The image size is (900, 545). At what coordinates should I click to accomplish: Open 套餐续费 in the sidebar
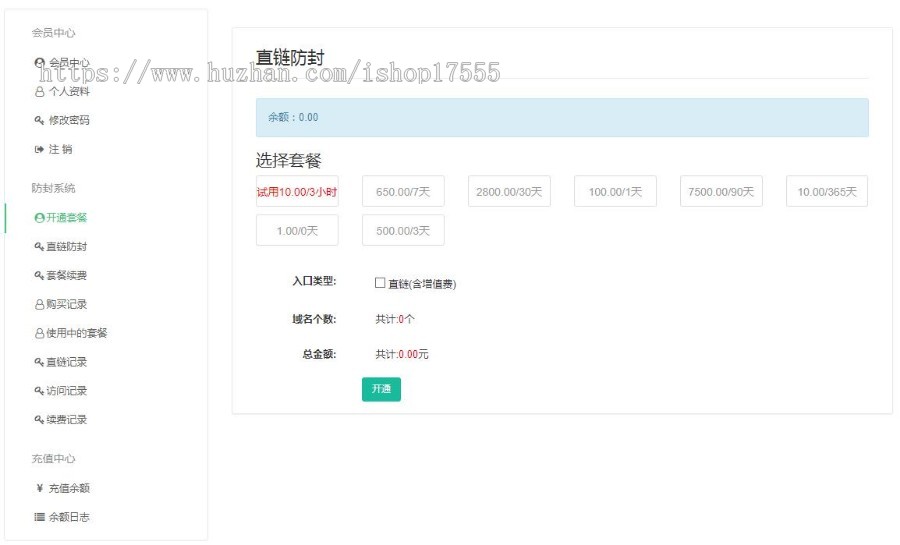pyautogui.click(x=67, y=275)
